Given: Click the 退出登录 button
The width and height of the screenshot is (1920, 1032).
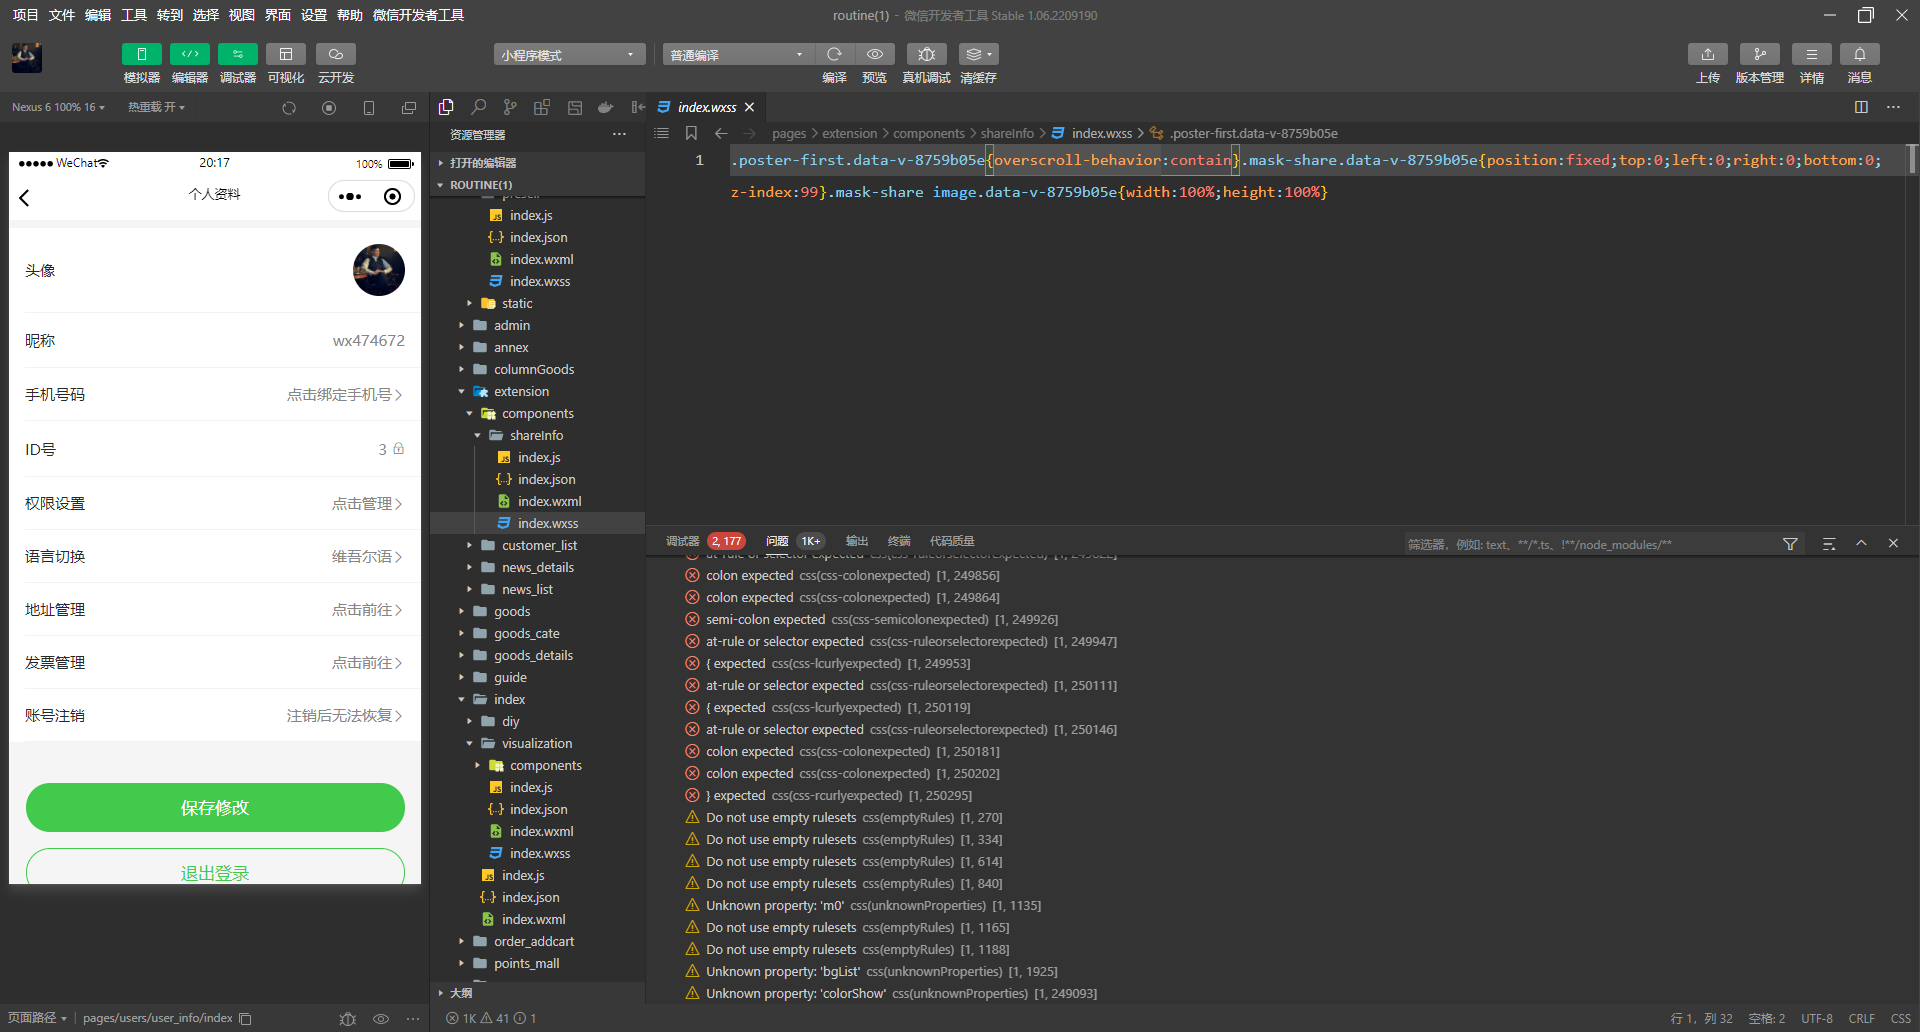Looking at the screenshot, I should [x=215, y=867].
